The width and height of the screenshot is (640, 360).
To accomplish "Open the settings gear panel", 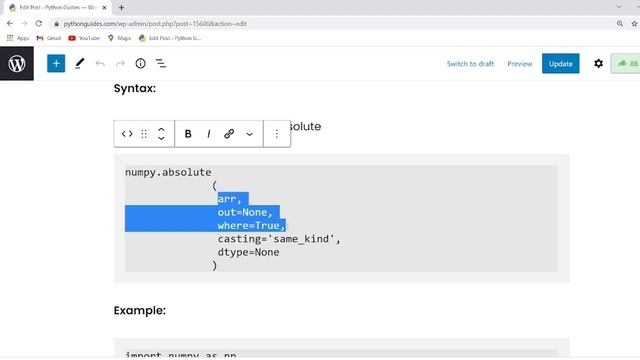I will pyautogui.click(x=598, y=63).
